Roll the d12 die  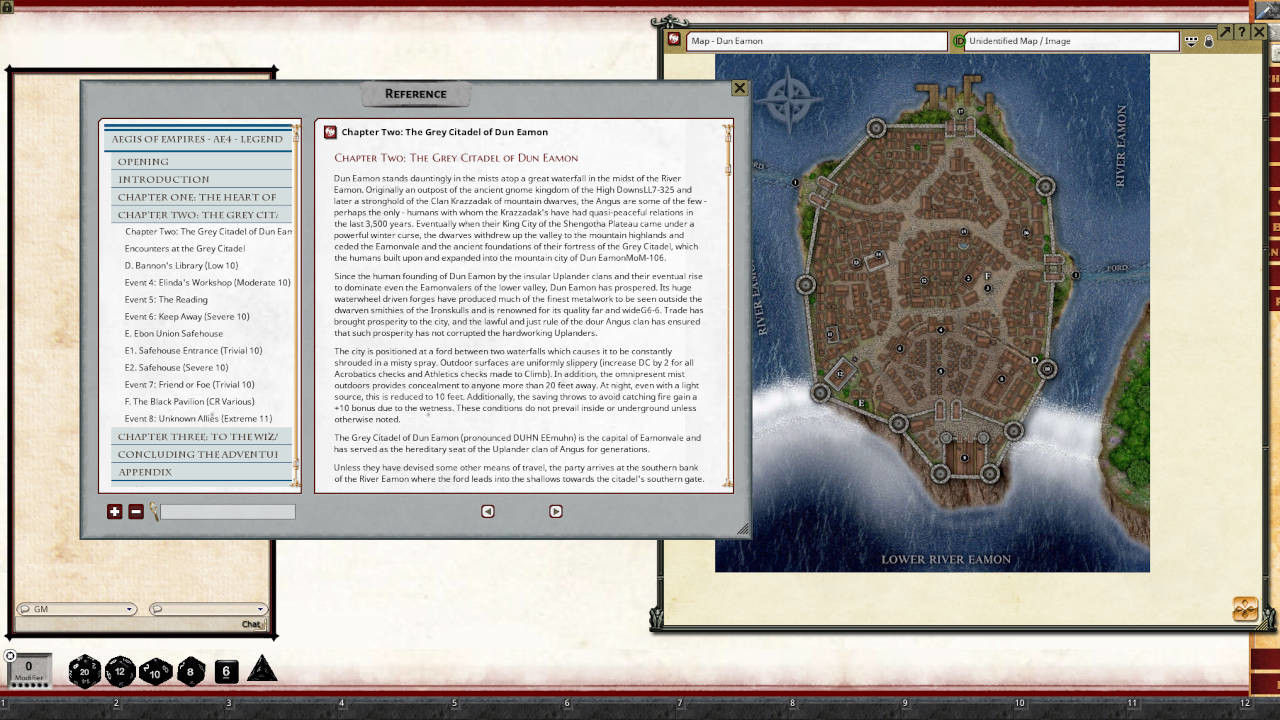120,670
